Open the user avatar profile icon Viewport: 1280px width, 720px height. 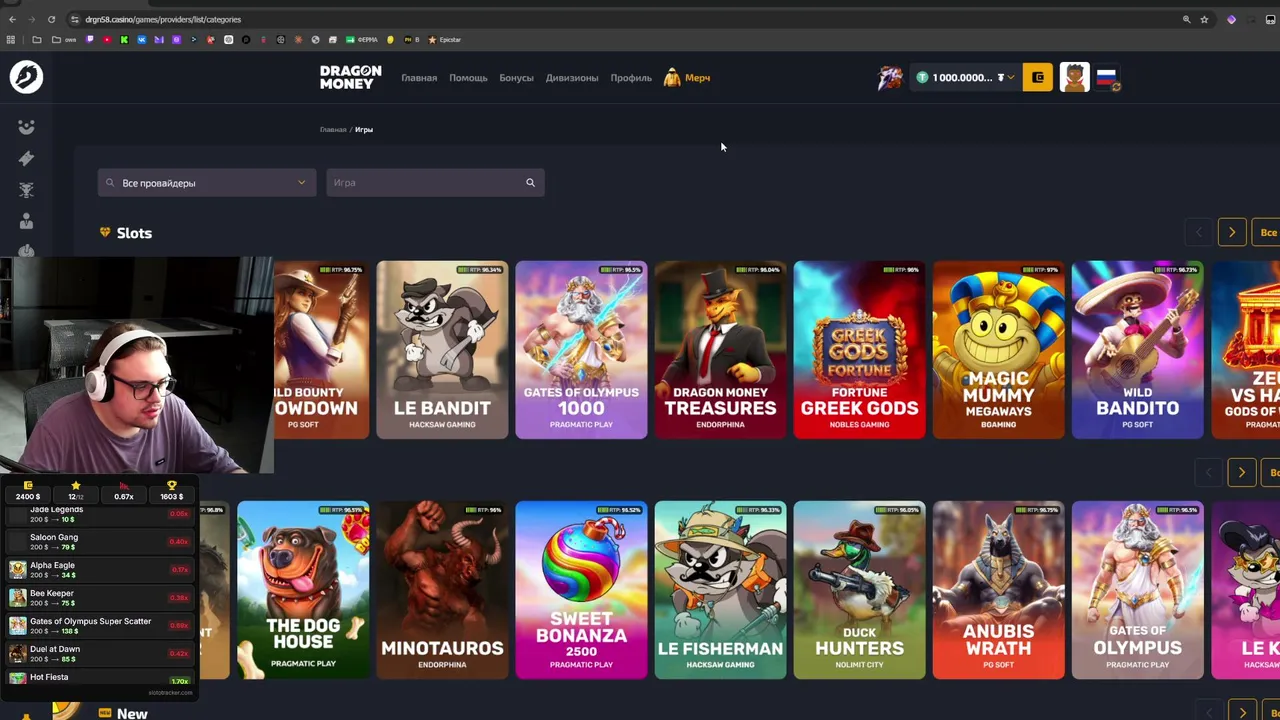point(1075,77)
